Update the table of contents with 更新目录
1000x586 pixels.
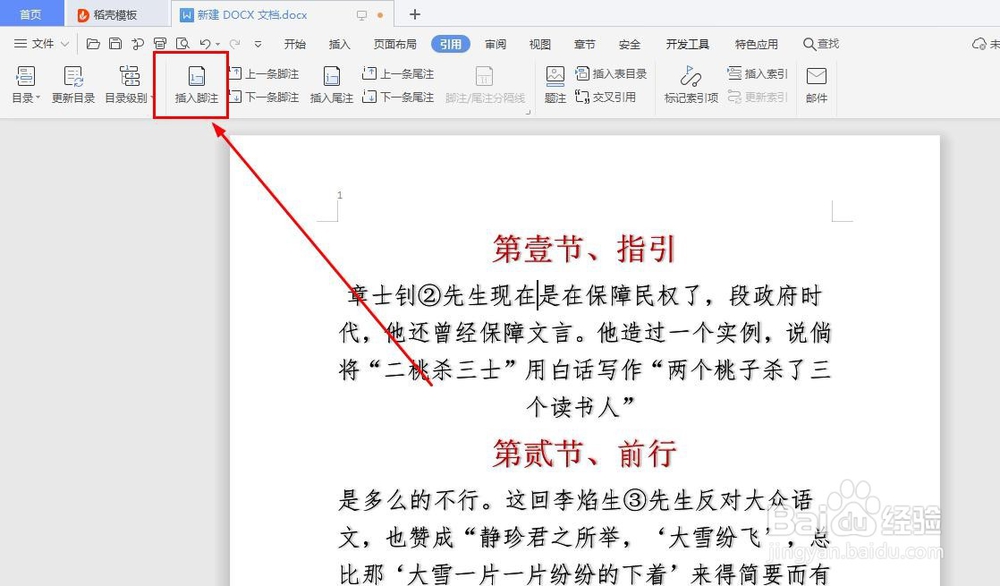click(72, 83)
